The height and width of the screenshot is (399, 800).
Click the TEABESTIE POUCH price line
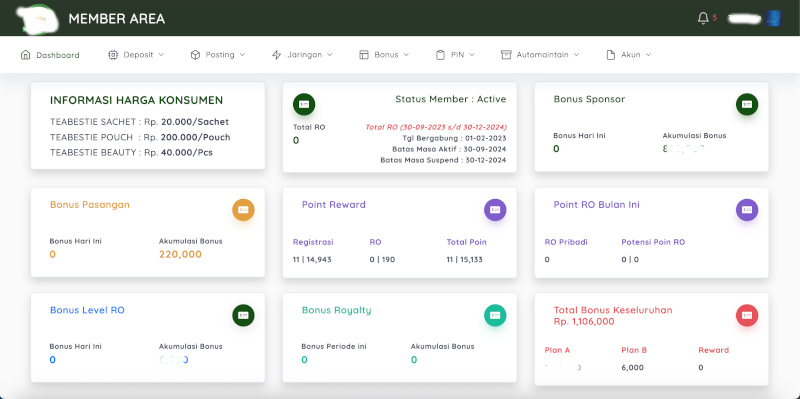click(140, 137)
